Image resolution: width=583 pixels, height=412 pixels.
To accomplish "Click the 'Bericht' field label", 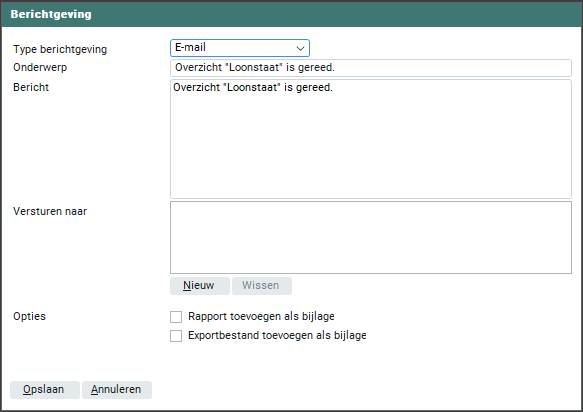I will [31, 87].
